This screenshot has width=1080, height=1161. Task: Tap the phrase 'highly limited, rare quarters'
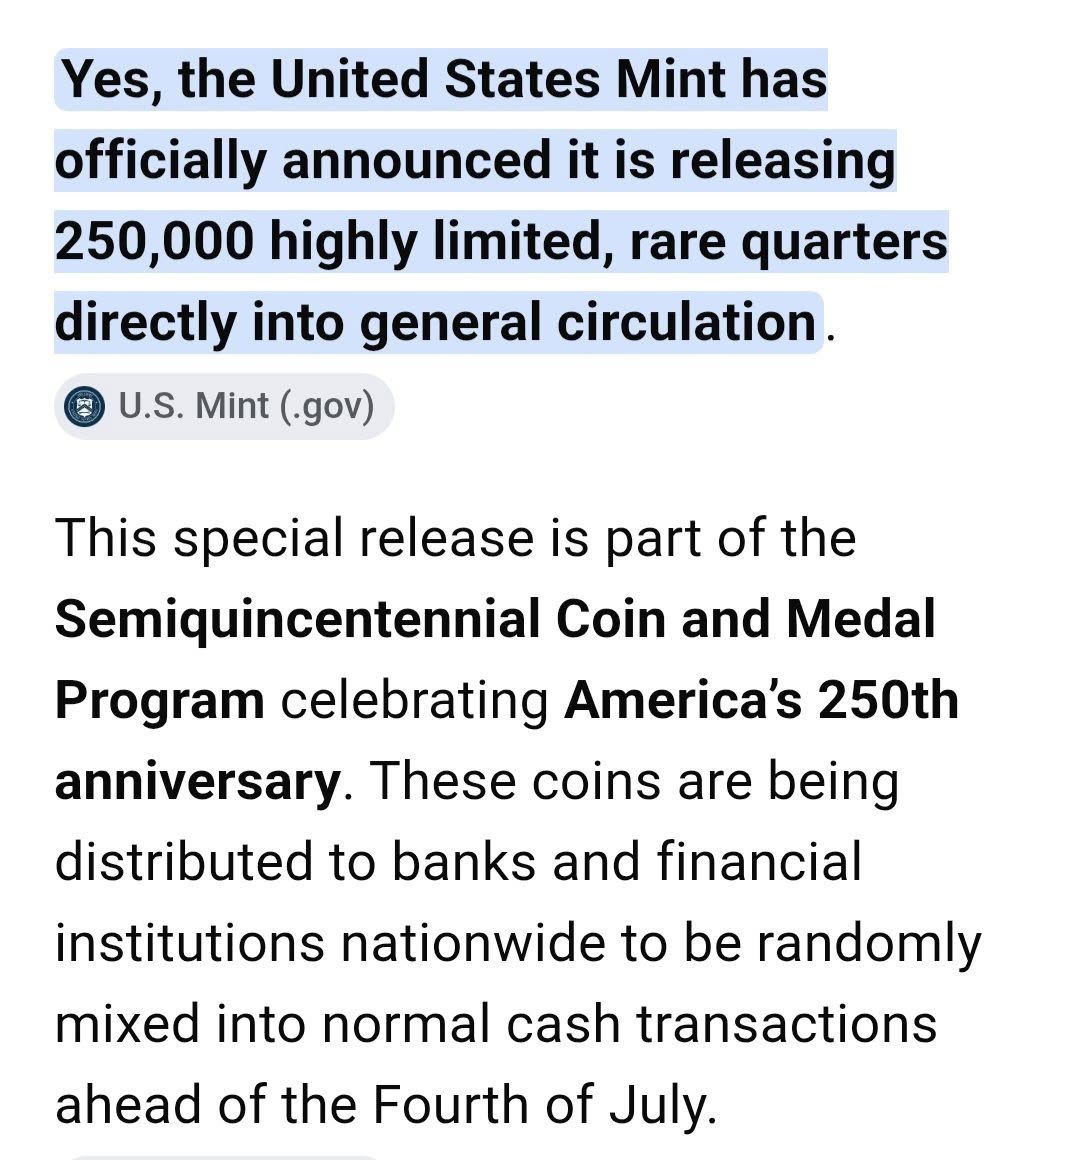[x=608, y=242]
